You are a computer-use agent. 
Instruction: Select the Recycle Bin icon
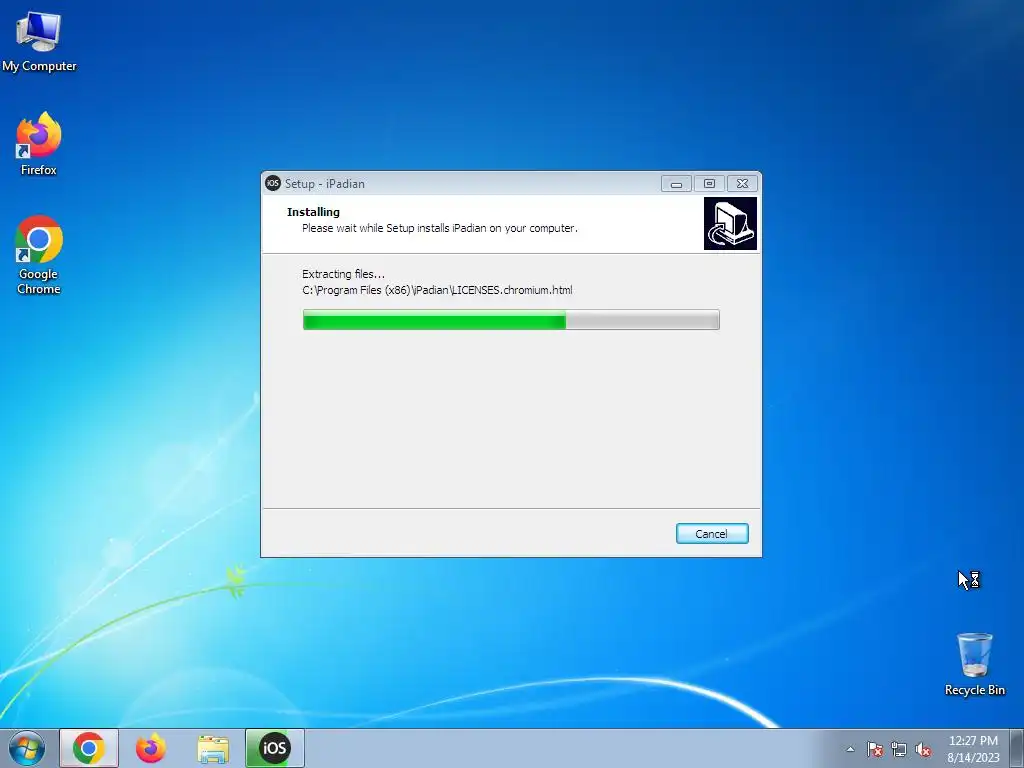click(x=974, y=664)
